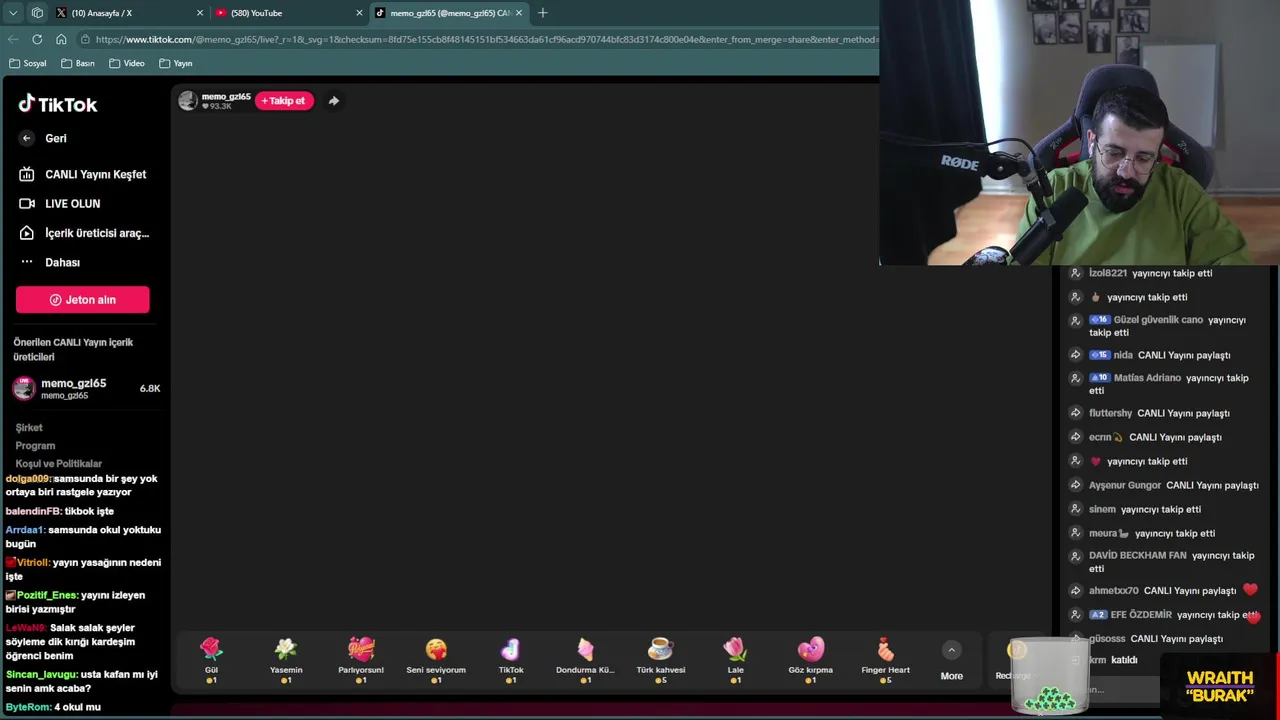Open the Yayın bookmarks folder
The image size is (1280, 720).
point(176,63)
